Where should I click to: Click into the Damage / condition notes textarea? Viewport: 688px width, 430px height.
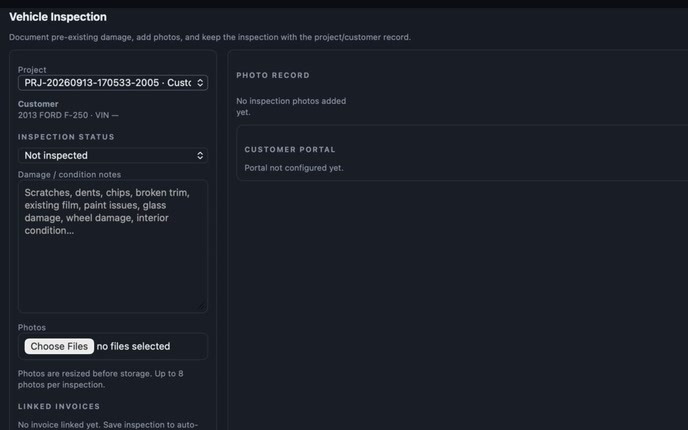click(x=113, y=246)
